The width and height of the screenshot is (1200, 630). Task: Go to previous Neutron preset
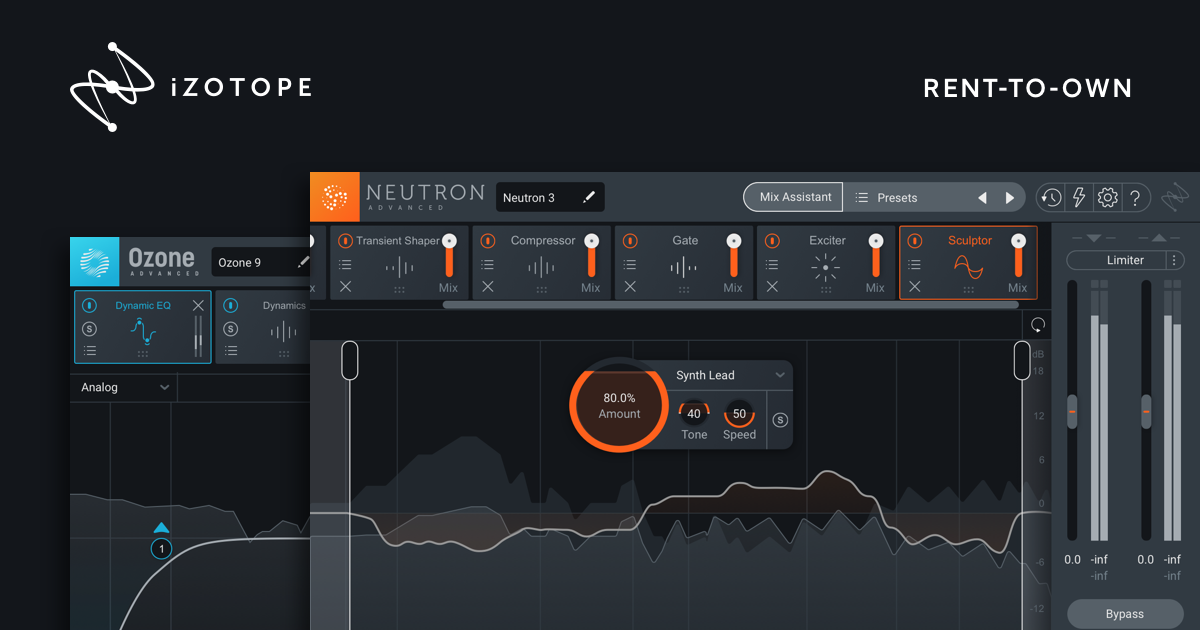(x=982, y=198)
